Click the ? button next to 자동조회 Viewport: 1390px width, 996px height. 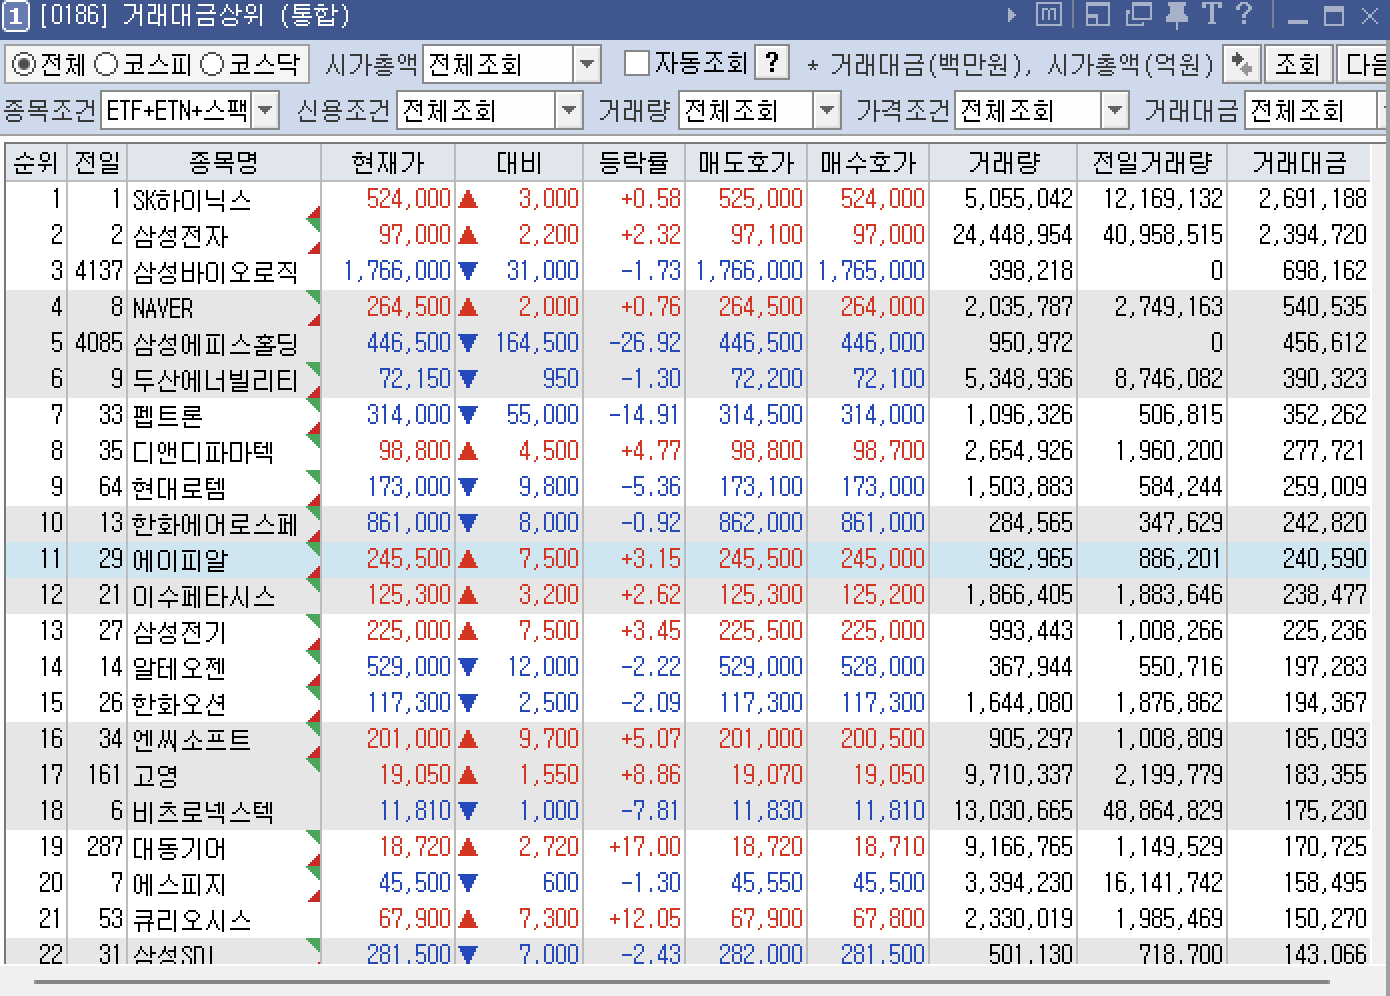[x=772, y=63]
